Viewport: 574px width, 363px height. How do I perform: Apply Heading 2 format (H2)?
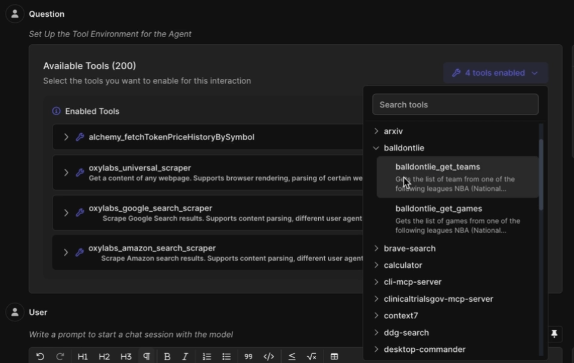pos(104,356)
